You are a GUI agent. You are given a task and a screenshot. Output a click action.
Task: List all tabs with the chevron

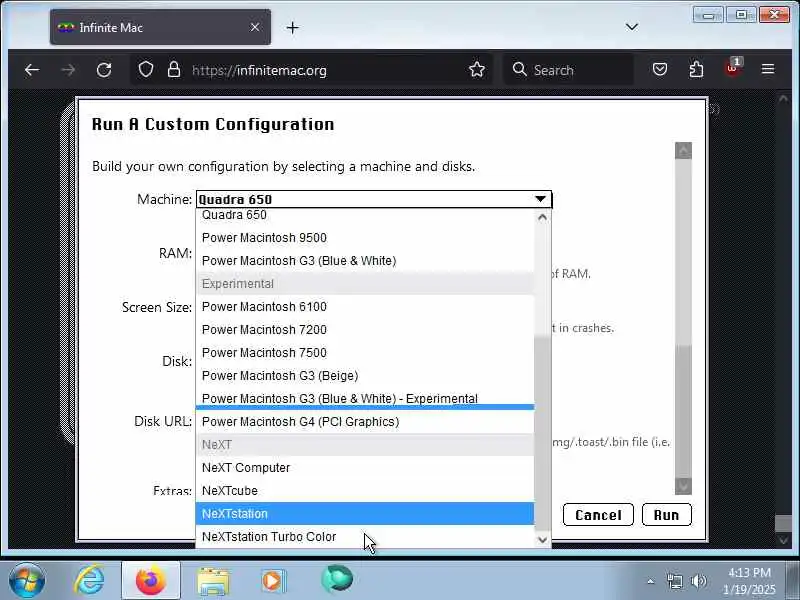pos(632,27)
